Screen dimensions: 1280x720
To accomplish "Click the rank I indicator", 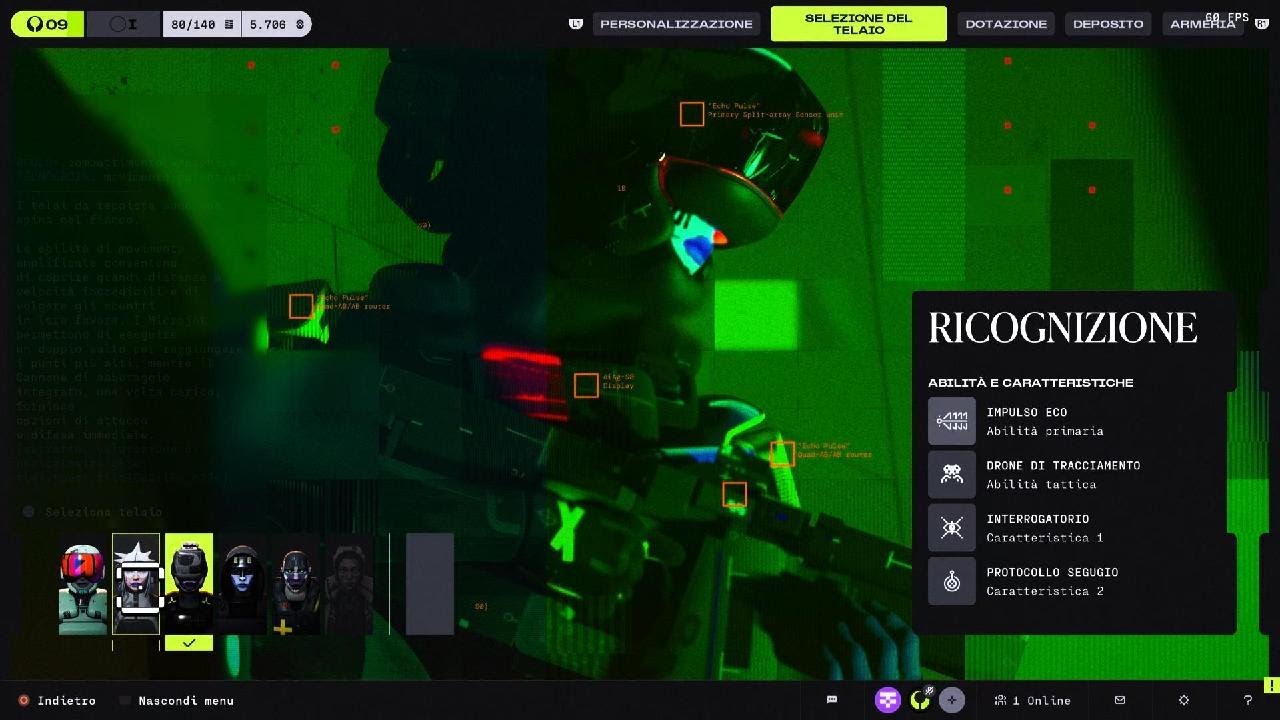I will [x=123, y=24].
